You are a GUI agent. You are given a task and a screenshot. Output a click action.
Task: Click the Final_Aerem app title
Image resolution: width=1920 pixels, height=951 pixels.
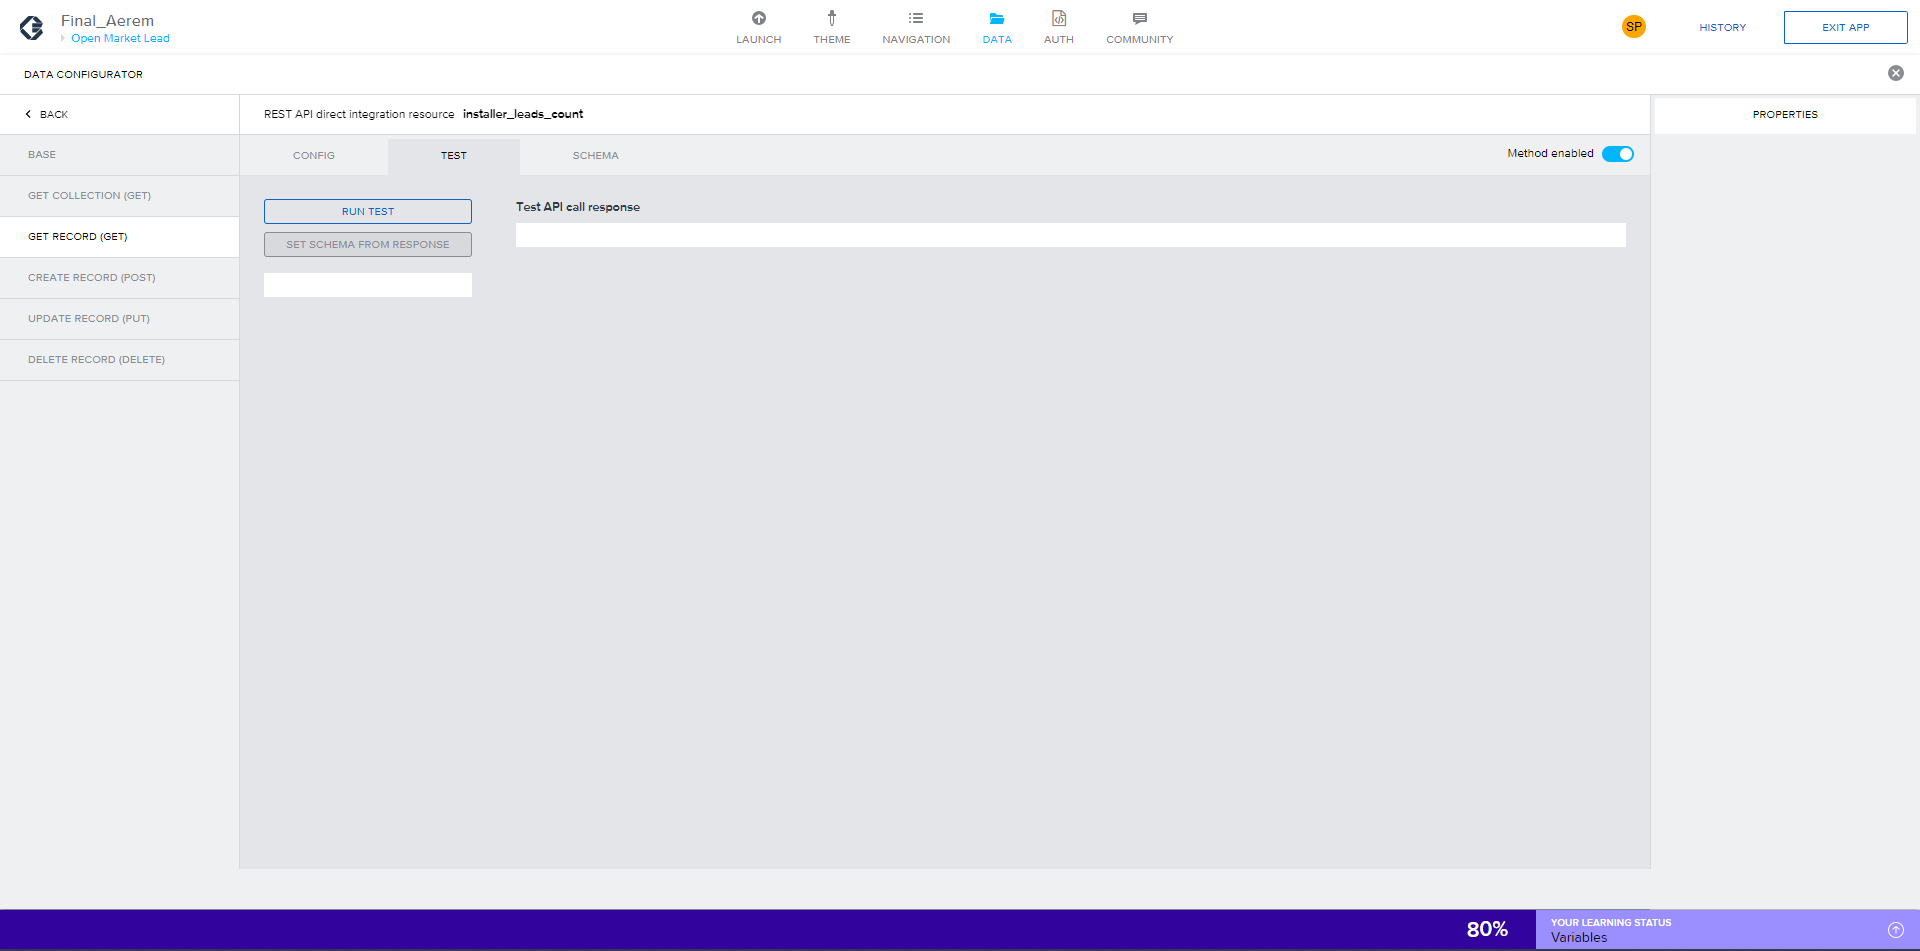[x=107, y=21]
